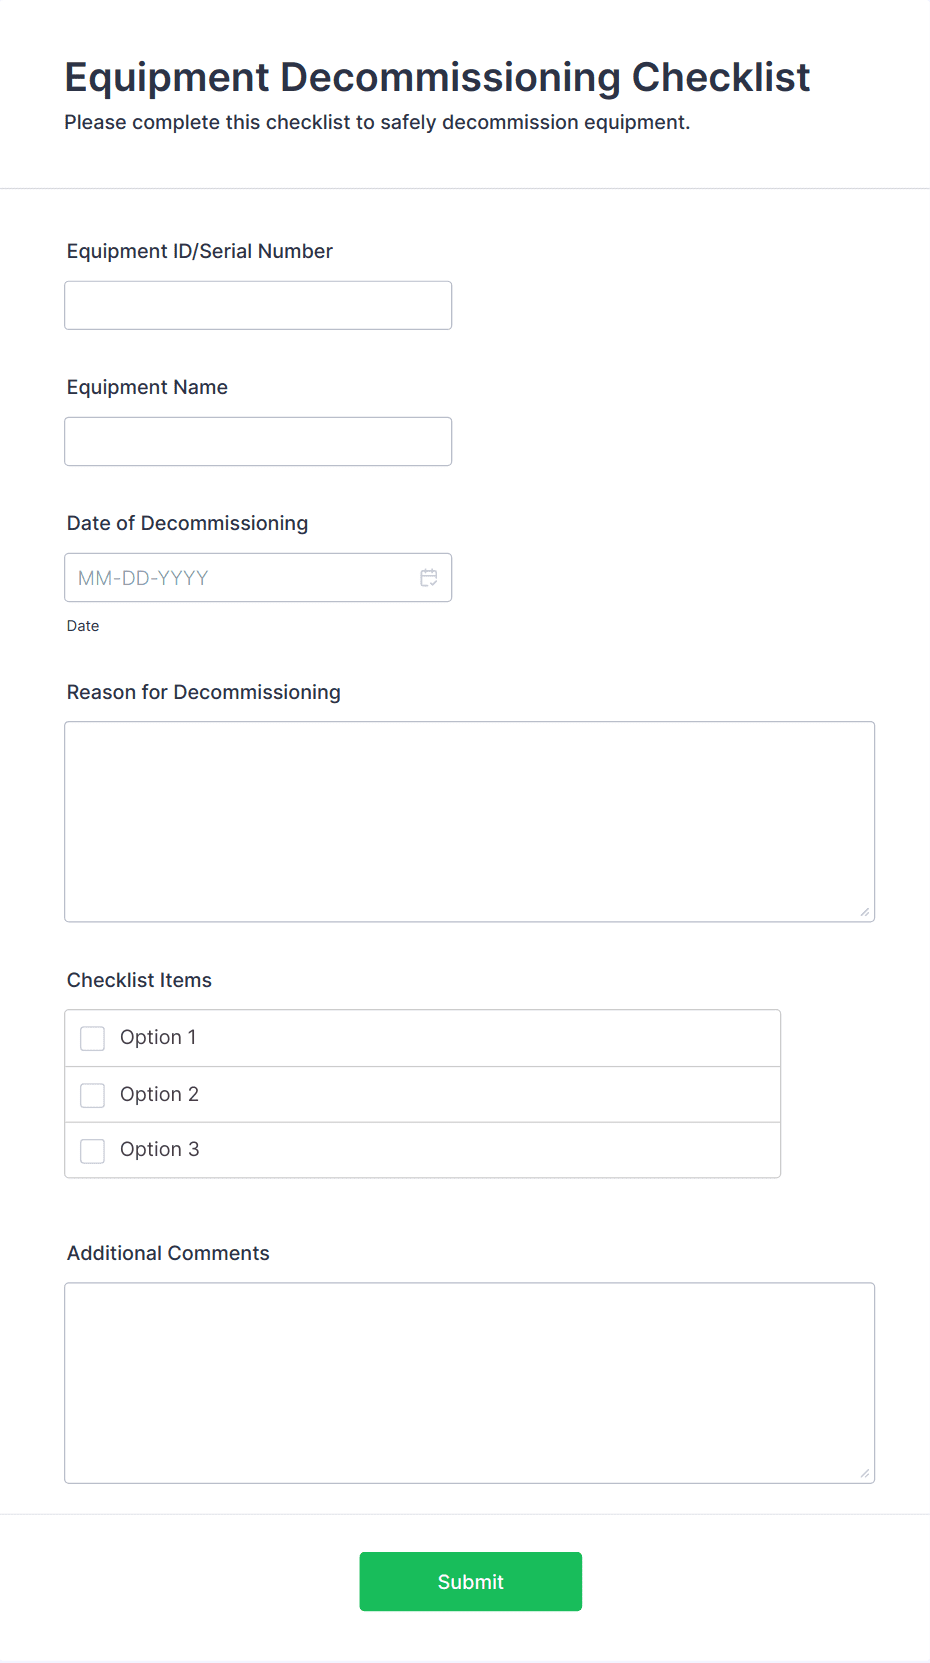Tick the Option 1 checkbox
Viewport: 930px width, 1663px height.
[x=93, y=1039]
